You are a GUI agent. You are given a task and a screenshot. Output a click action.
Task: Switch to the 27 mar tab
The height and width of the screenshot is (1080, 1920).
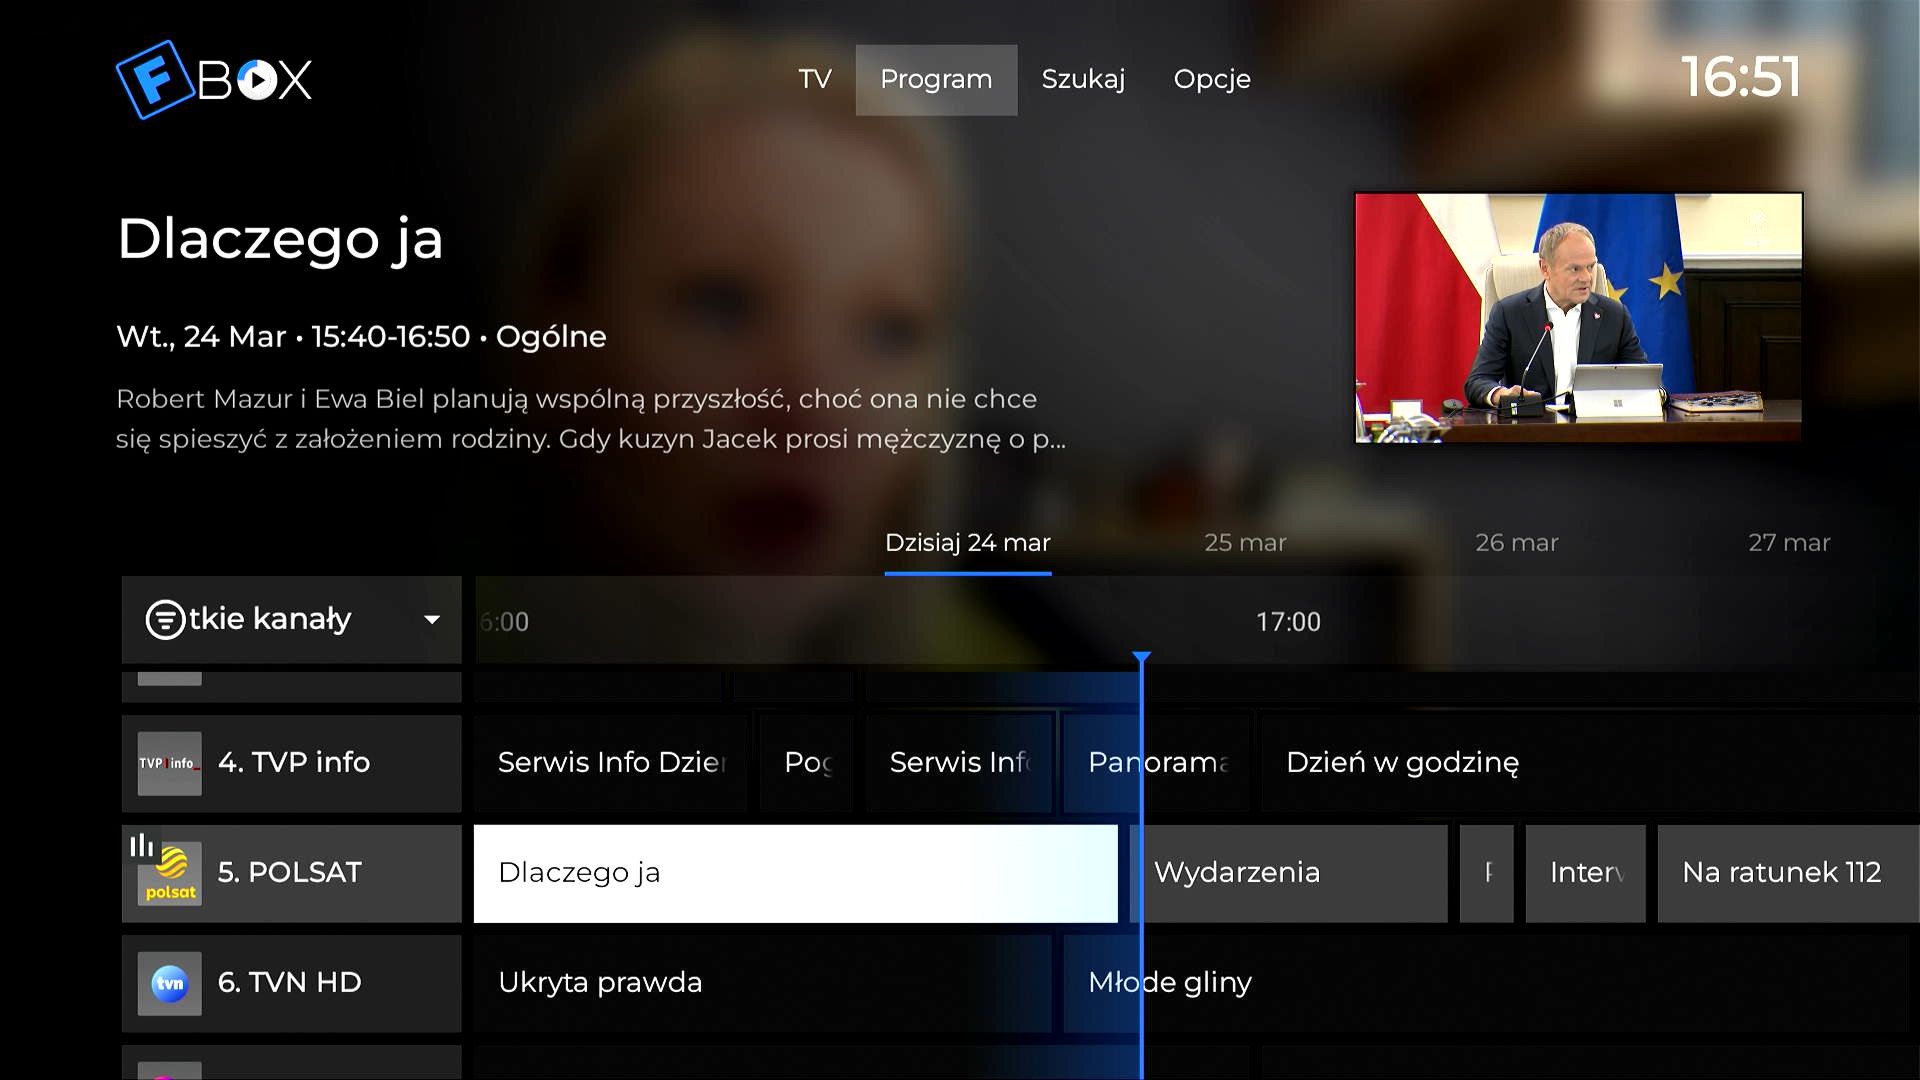click(1788, 543)
